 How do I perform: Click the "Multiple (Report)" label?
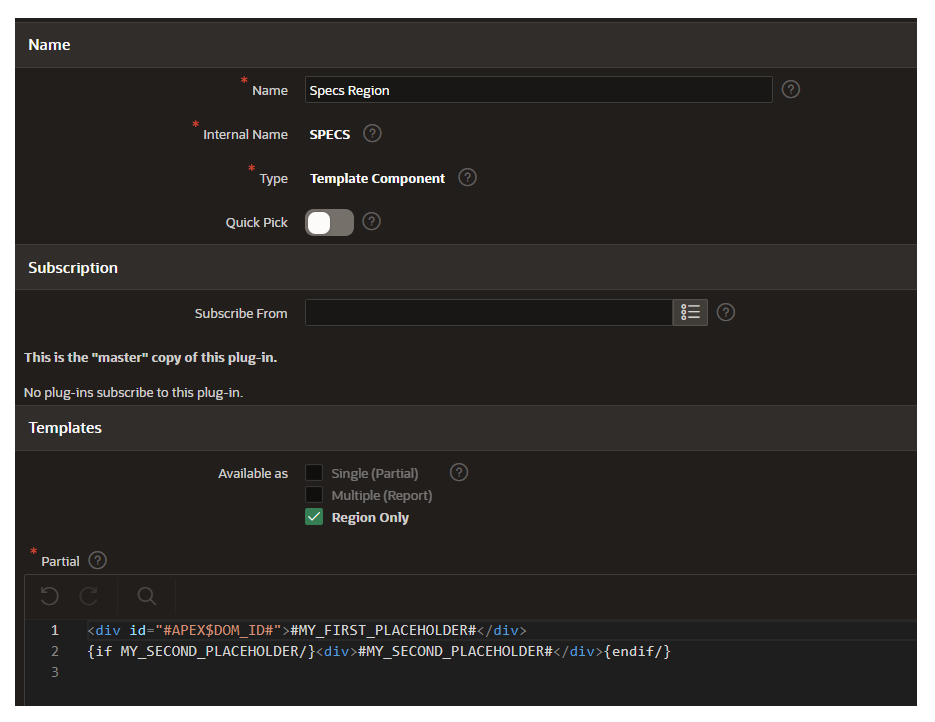pyautogui.click(x=382, y=495)
